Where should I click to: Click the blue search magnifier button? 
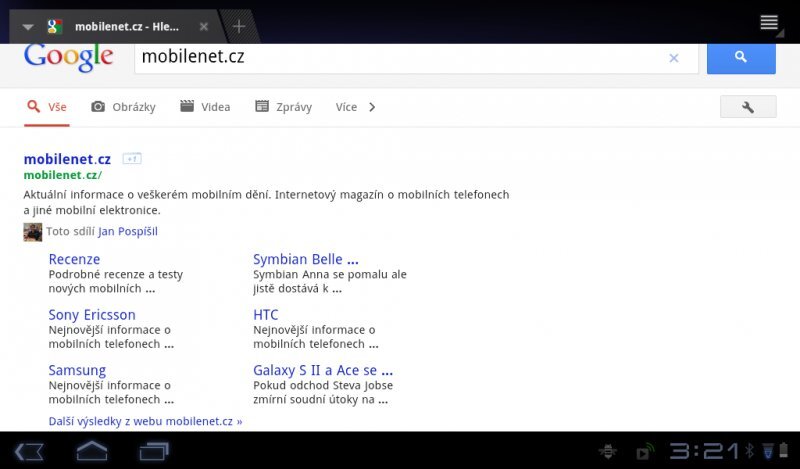tap(740, 58)
